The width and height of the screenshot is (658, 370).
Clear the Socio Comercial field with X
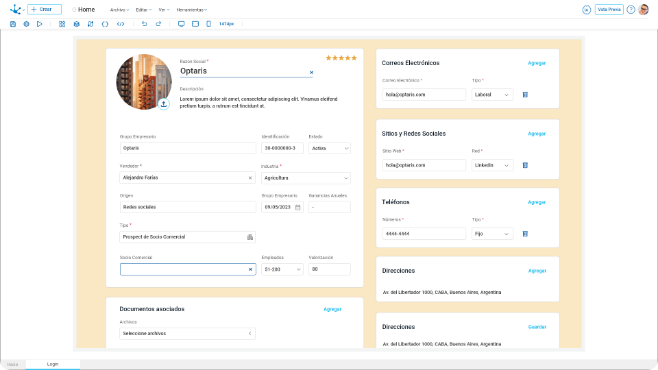(251, 269)
